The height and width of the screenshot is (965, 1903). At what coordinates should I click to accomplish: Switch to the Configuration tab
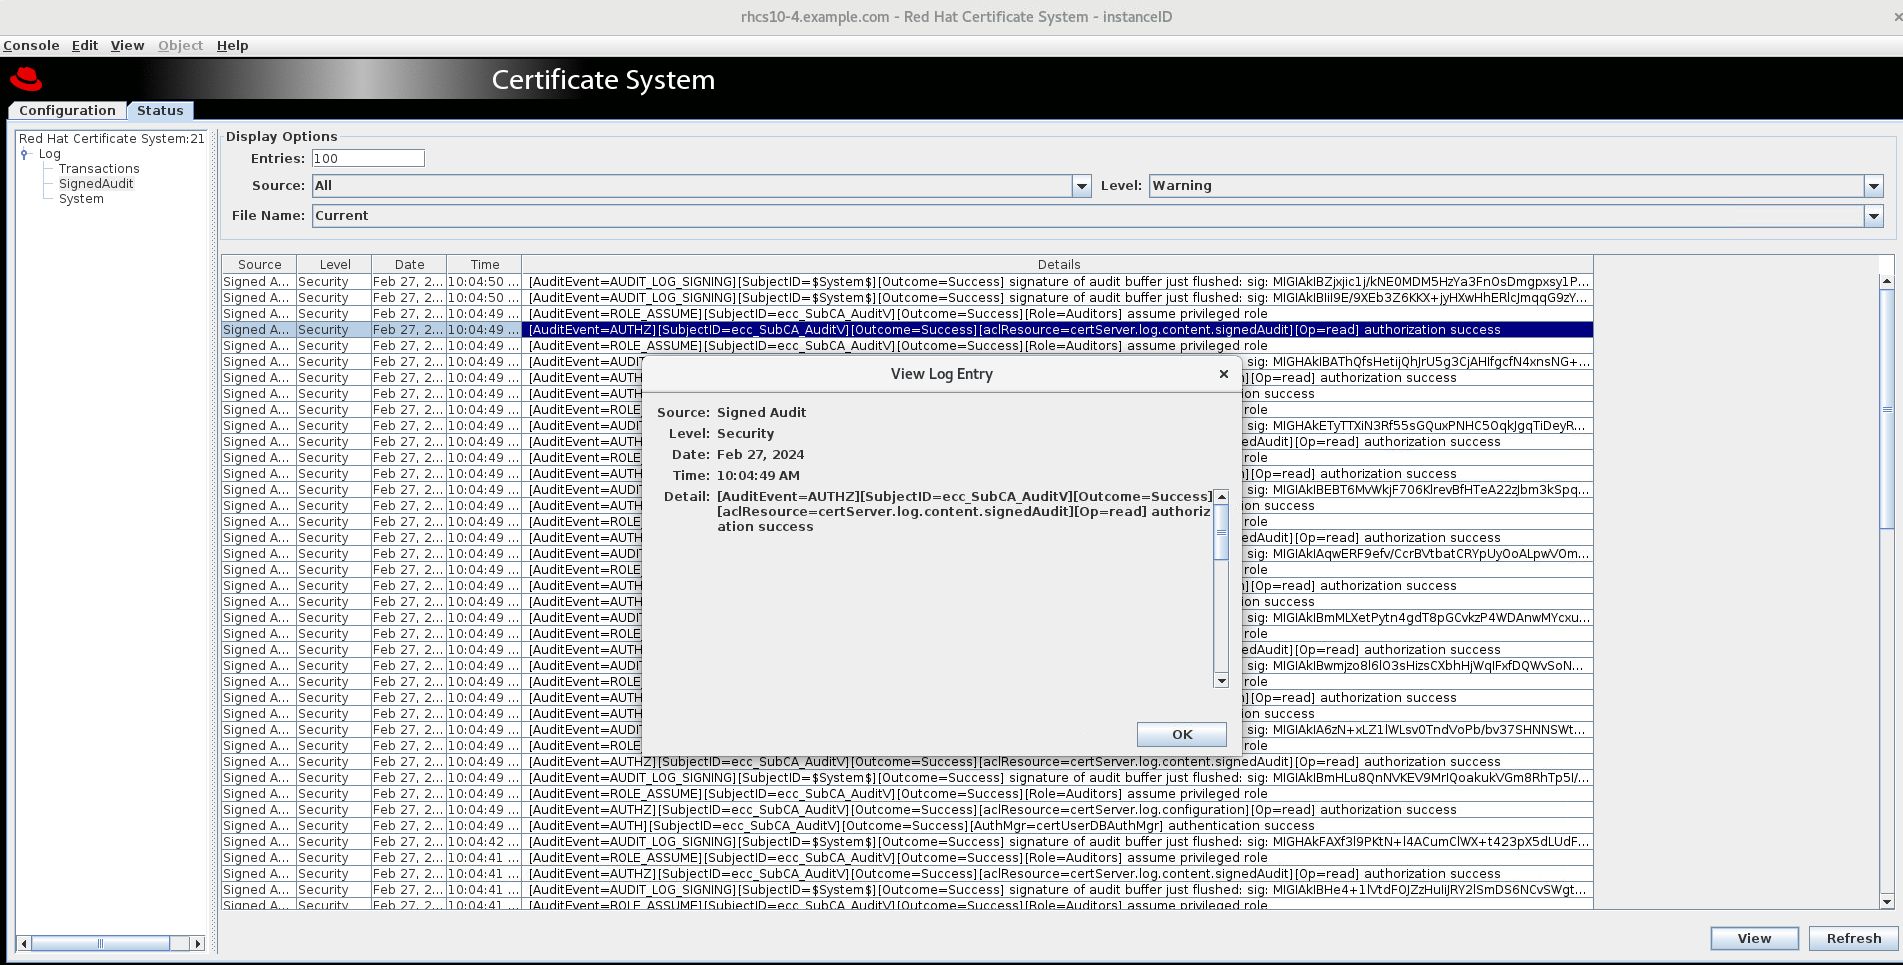pos(67,111)
